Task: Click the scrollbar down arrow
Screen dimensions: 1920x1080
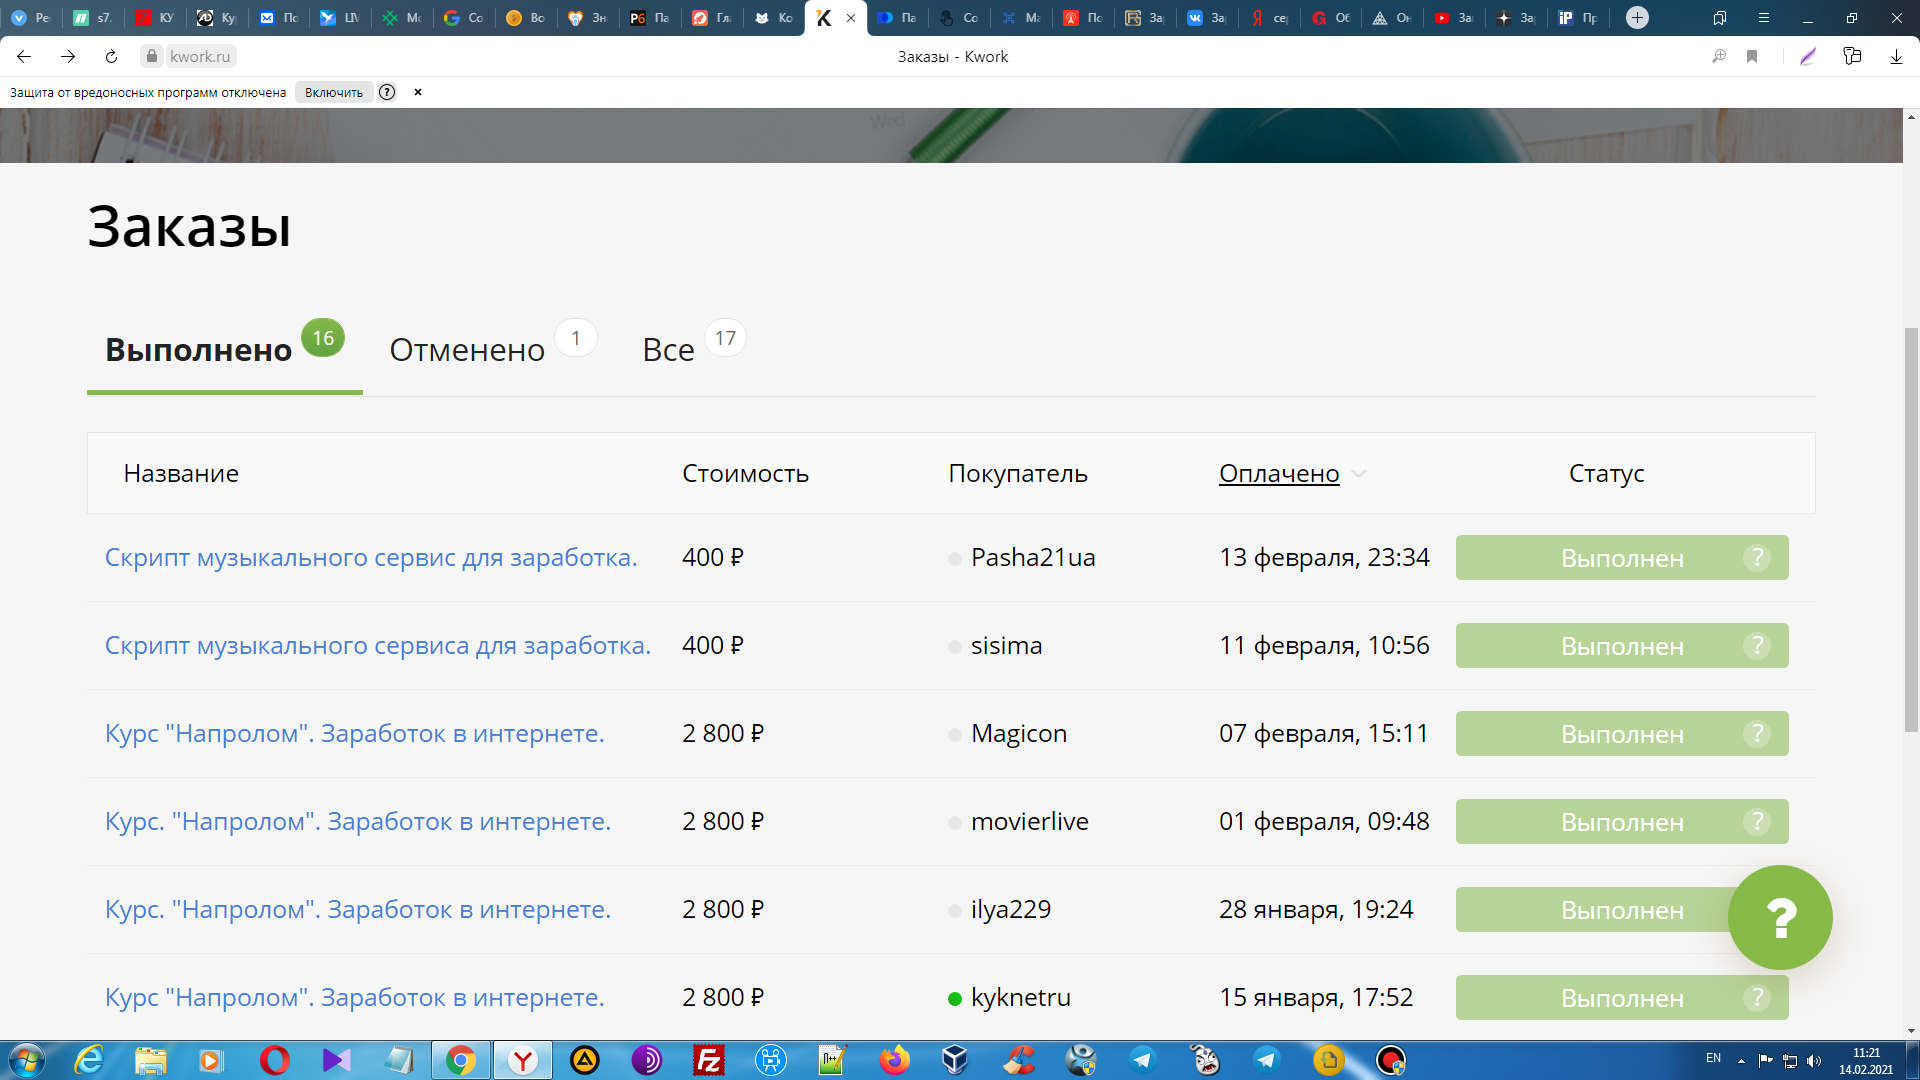Action: 1911,1031
